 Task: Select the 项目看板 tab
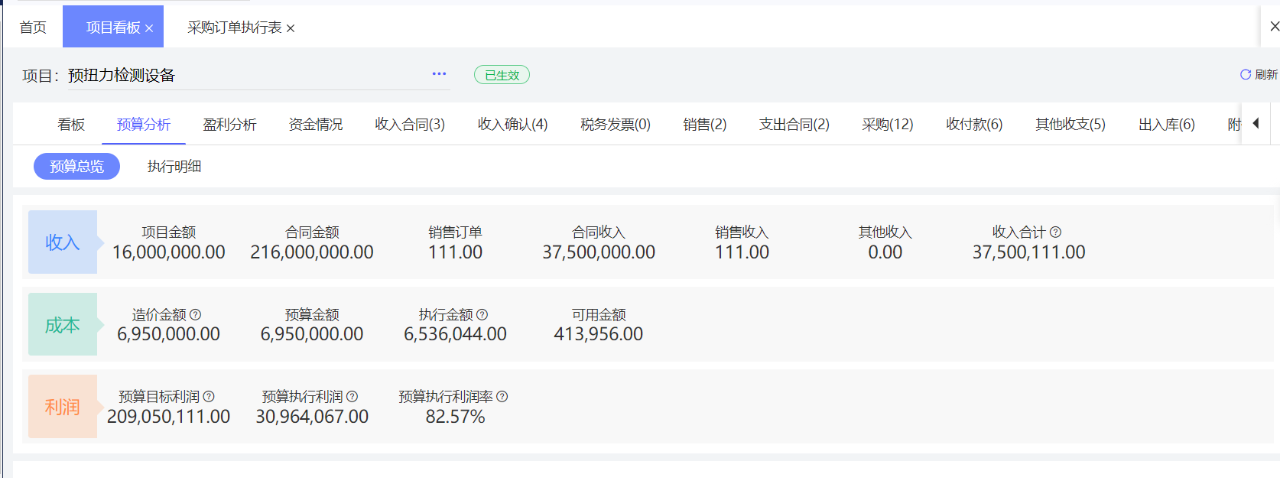pyautogui.click(x=113, y=28)
